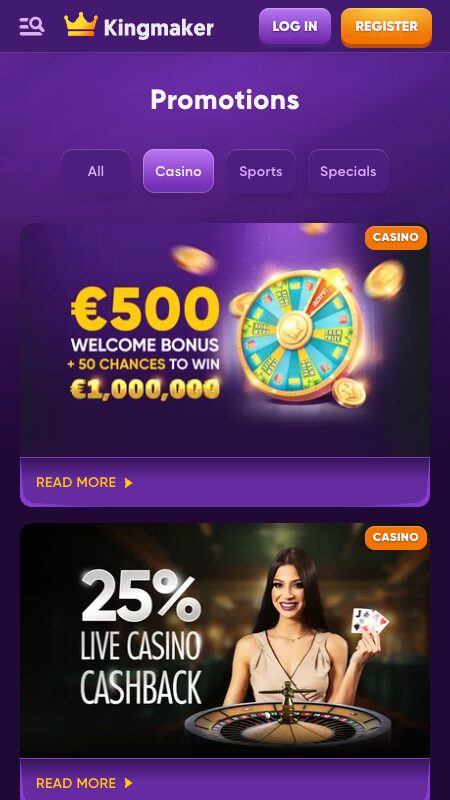Click the LOG IN button
Viewport: 450px width, 800px height.
click(294, 26)
